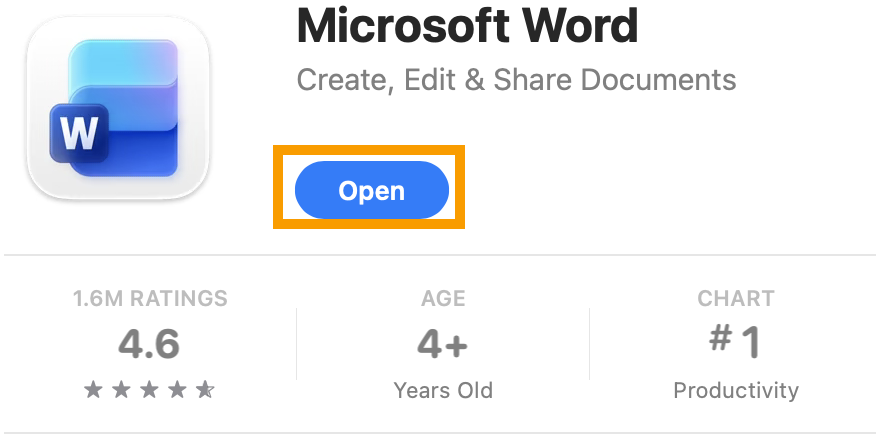
Task: Click the #1 chart ranking
Action: [736, 343]
